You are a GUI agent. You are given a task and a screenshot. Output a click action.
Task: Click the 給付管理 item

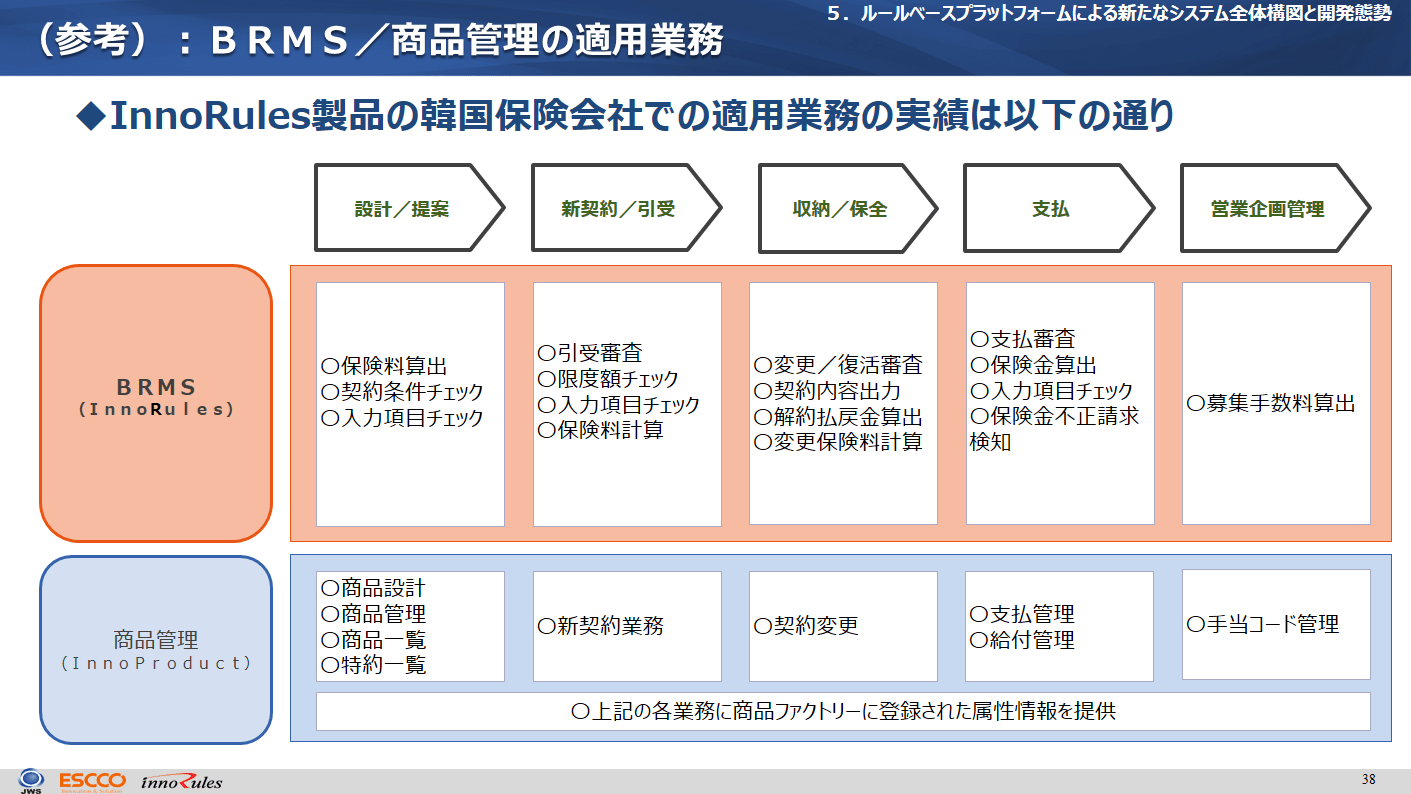[x=1022, y=640]
